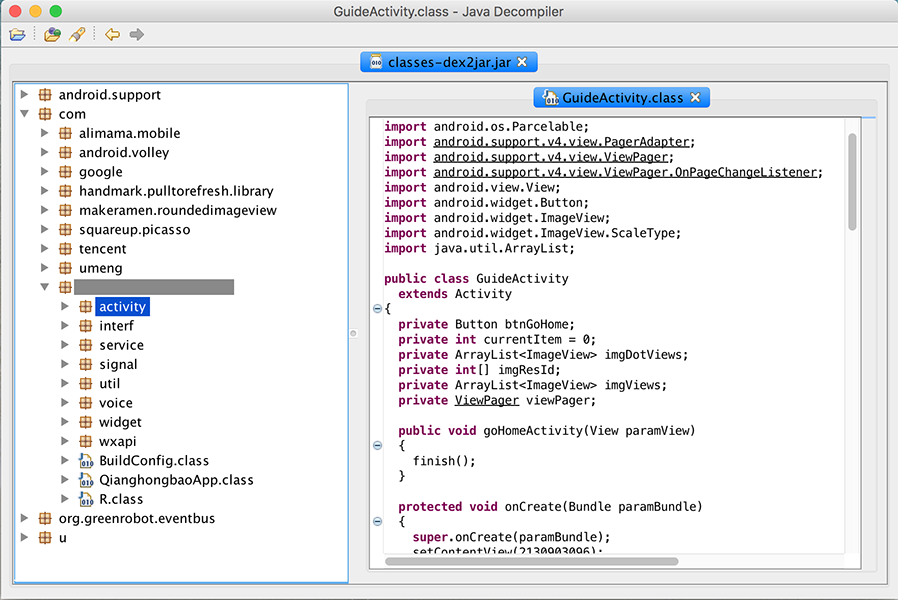The height and width of the screenshot is (600, 898).
Task: Go forward with the right arrow
Action: click(x=137, y=35)
